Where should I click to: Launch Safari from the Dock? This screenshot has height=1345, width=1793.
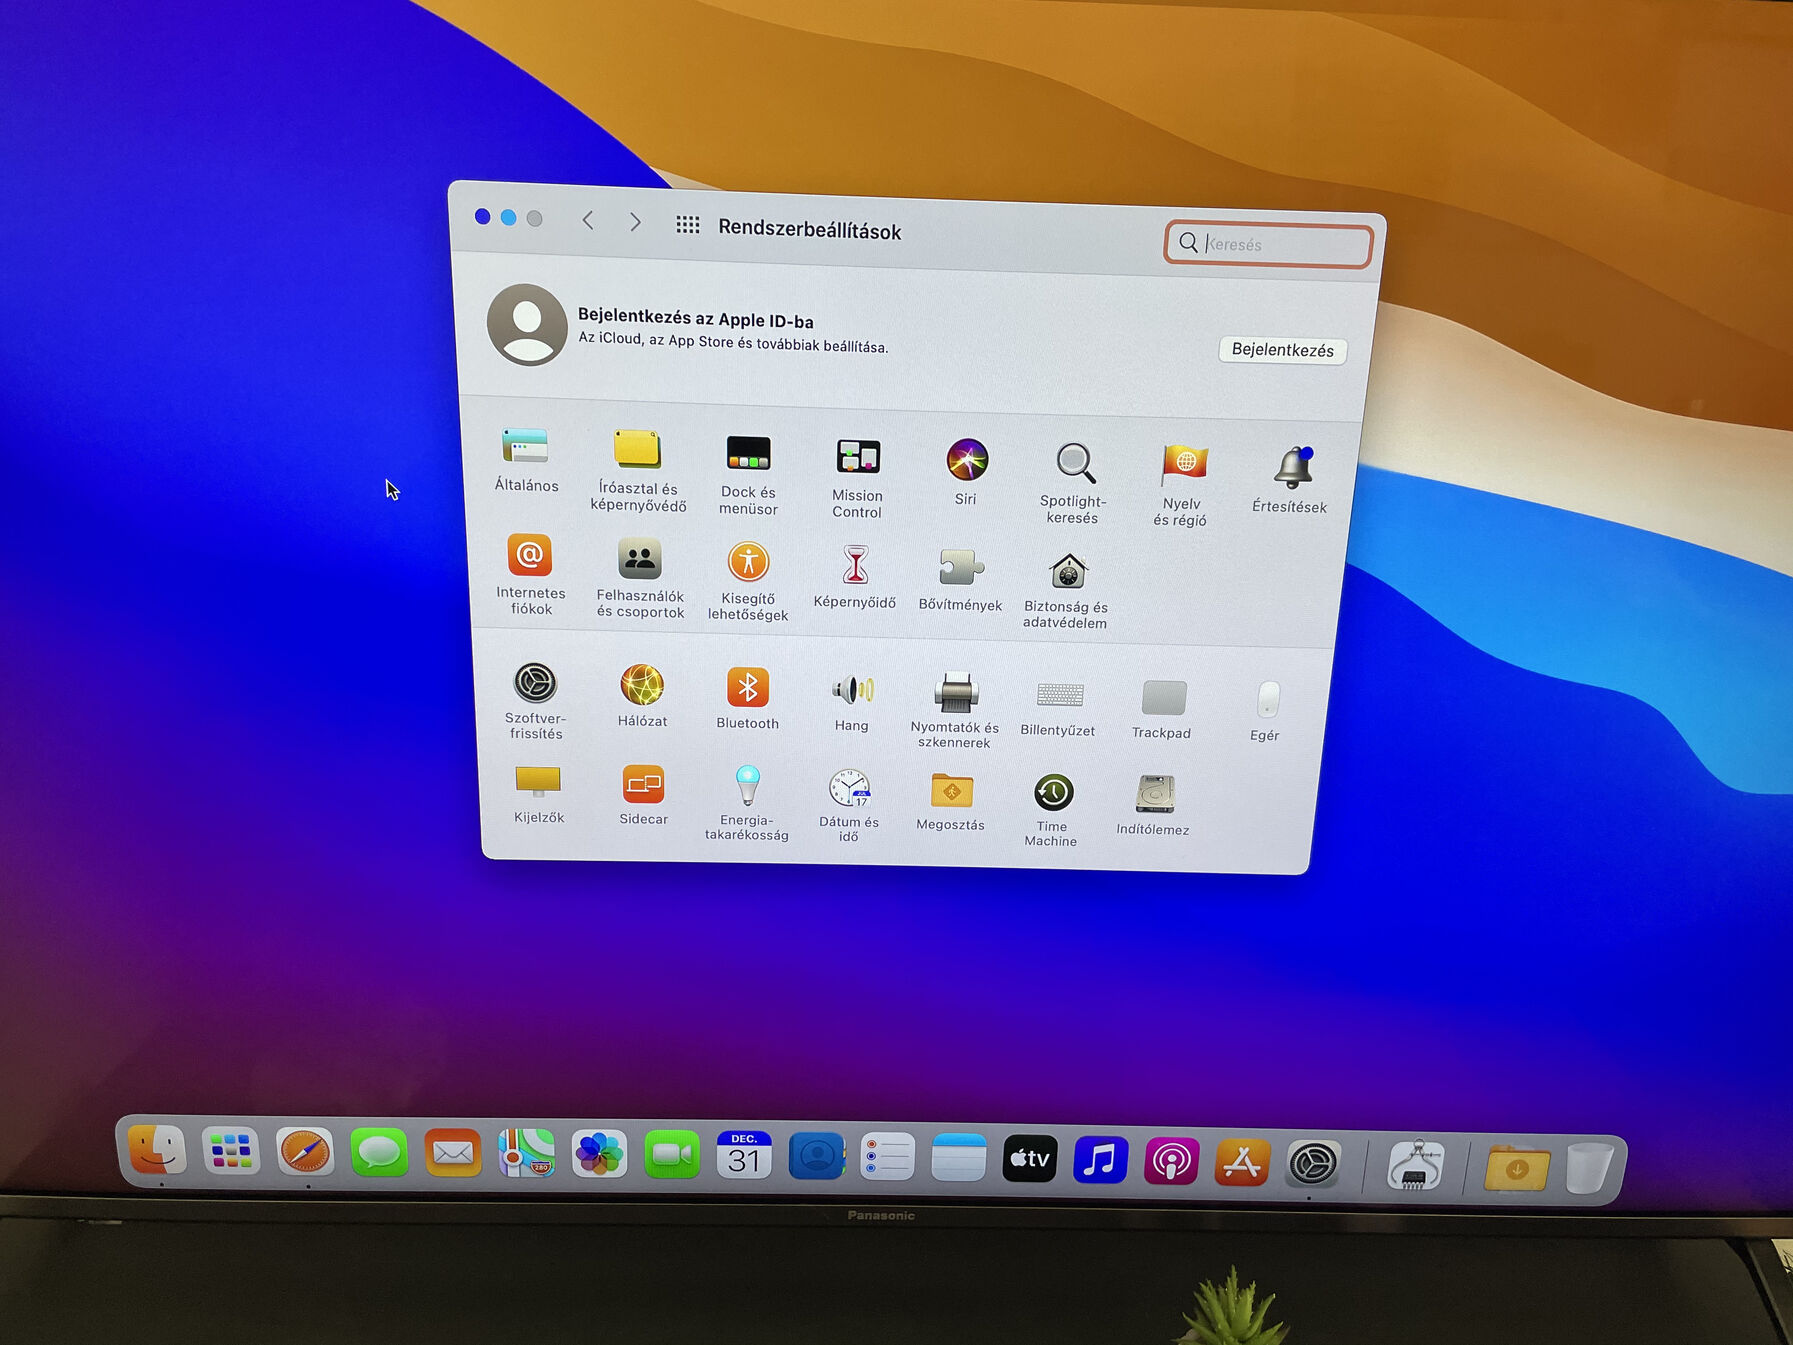305,1152
